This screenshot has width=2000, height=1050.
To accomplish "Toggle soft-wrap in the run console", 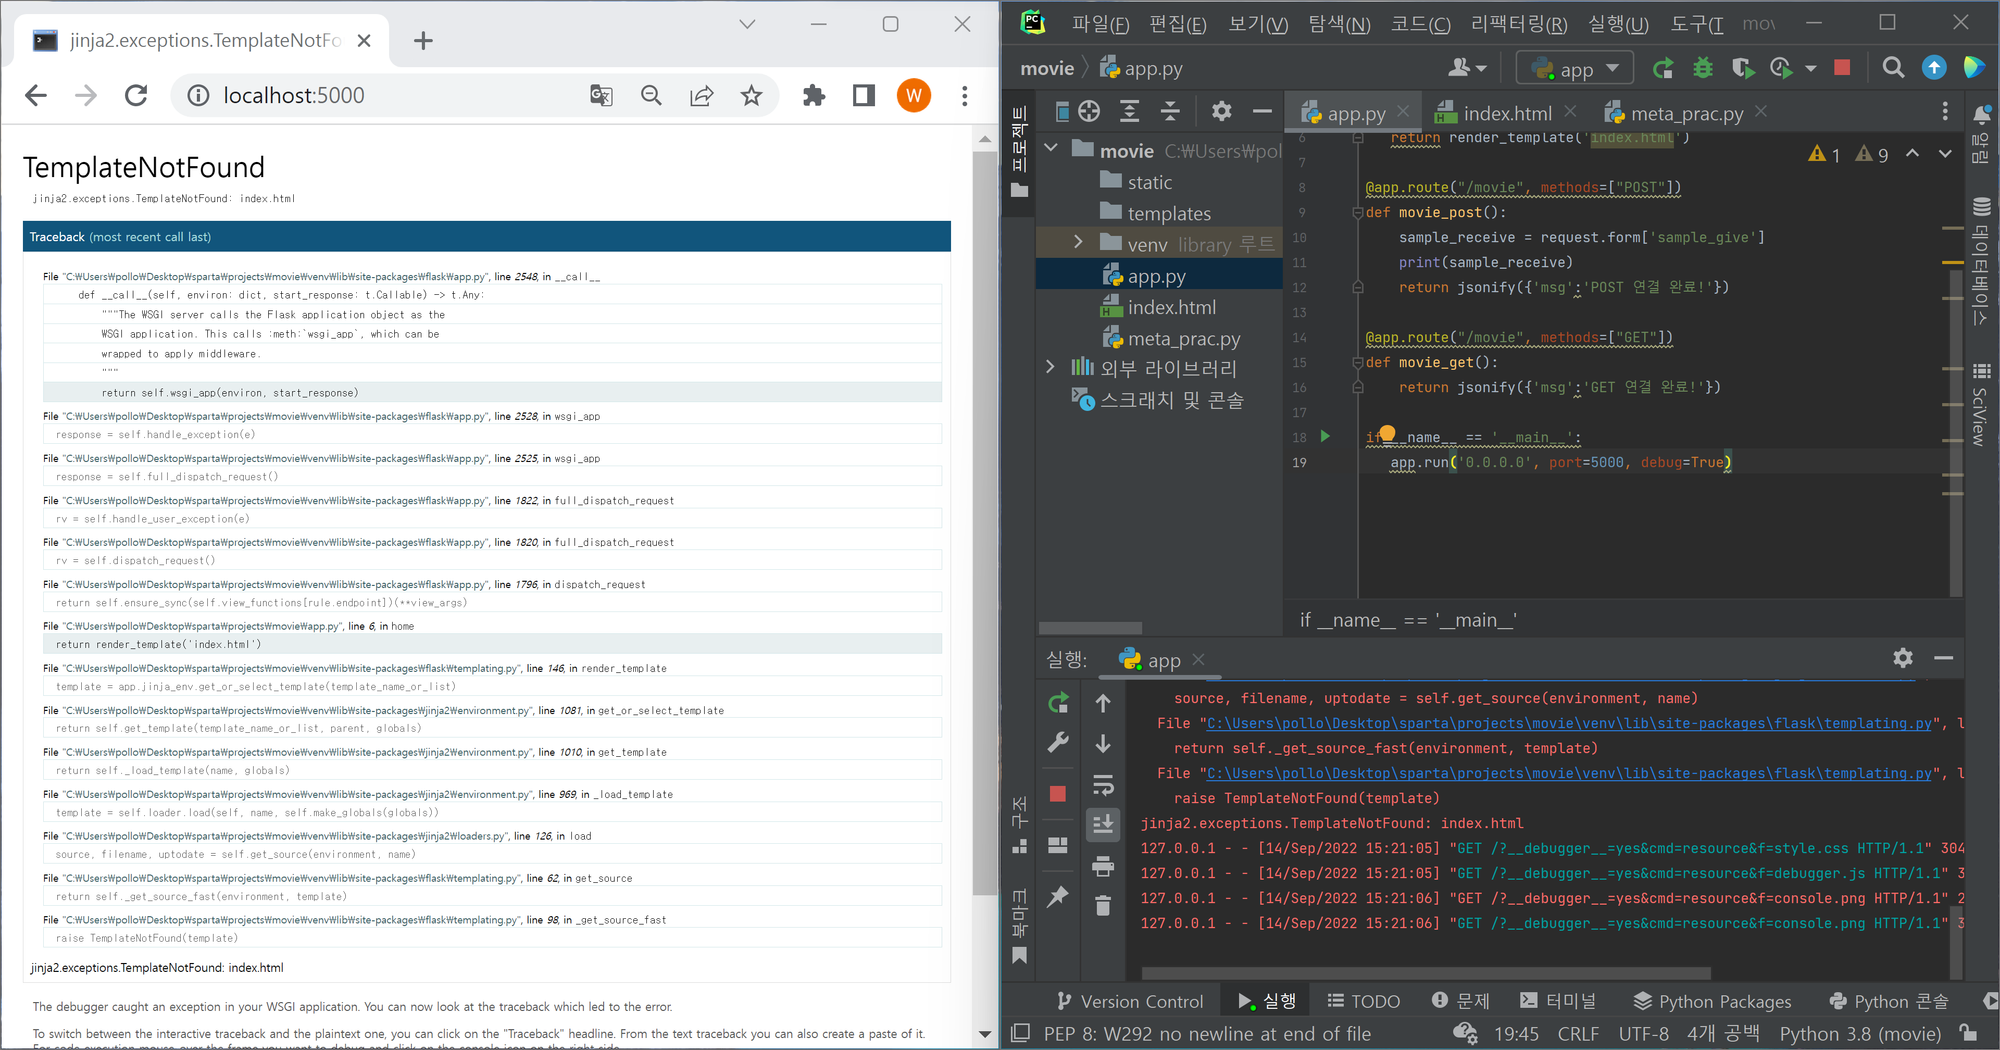I will (1103, 785).
